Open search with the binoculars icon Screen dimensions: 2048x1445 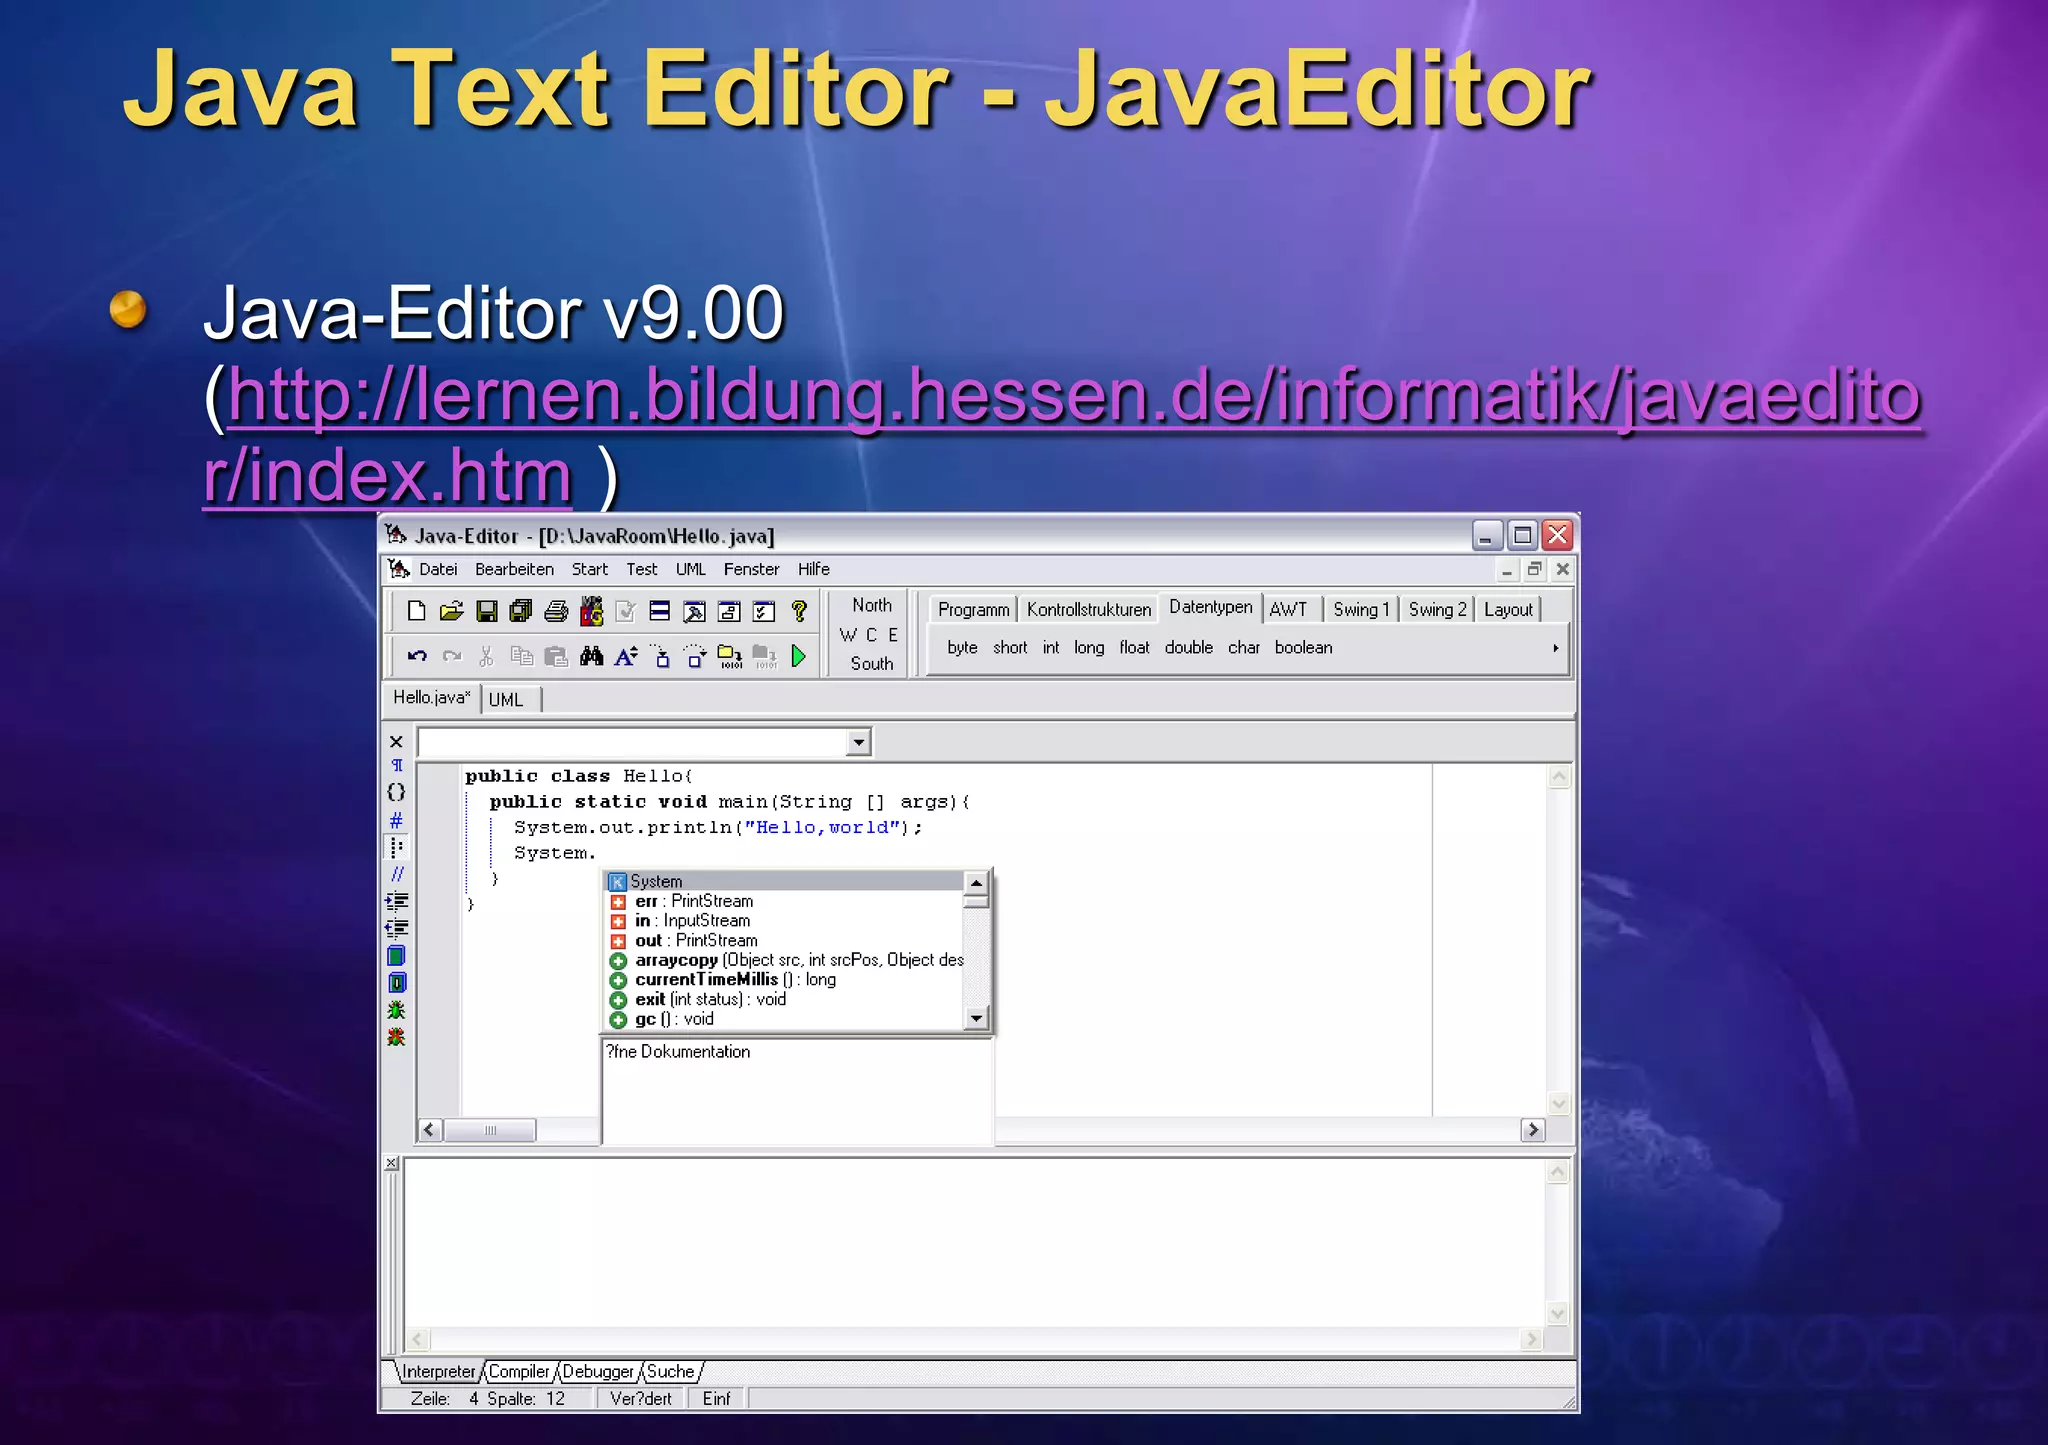coord(592,656)
